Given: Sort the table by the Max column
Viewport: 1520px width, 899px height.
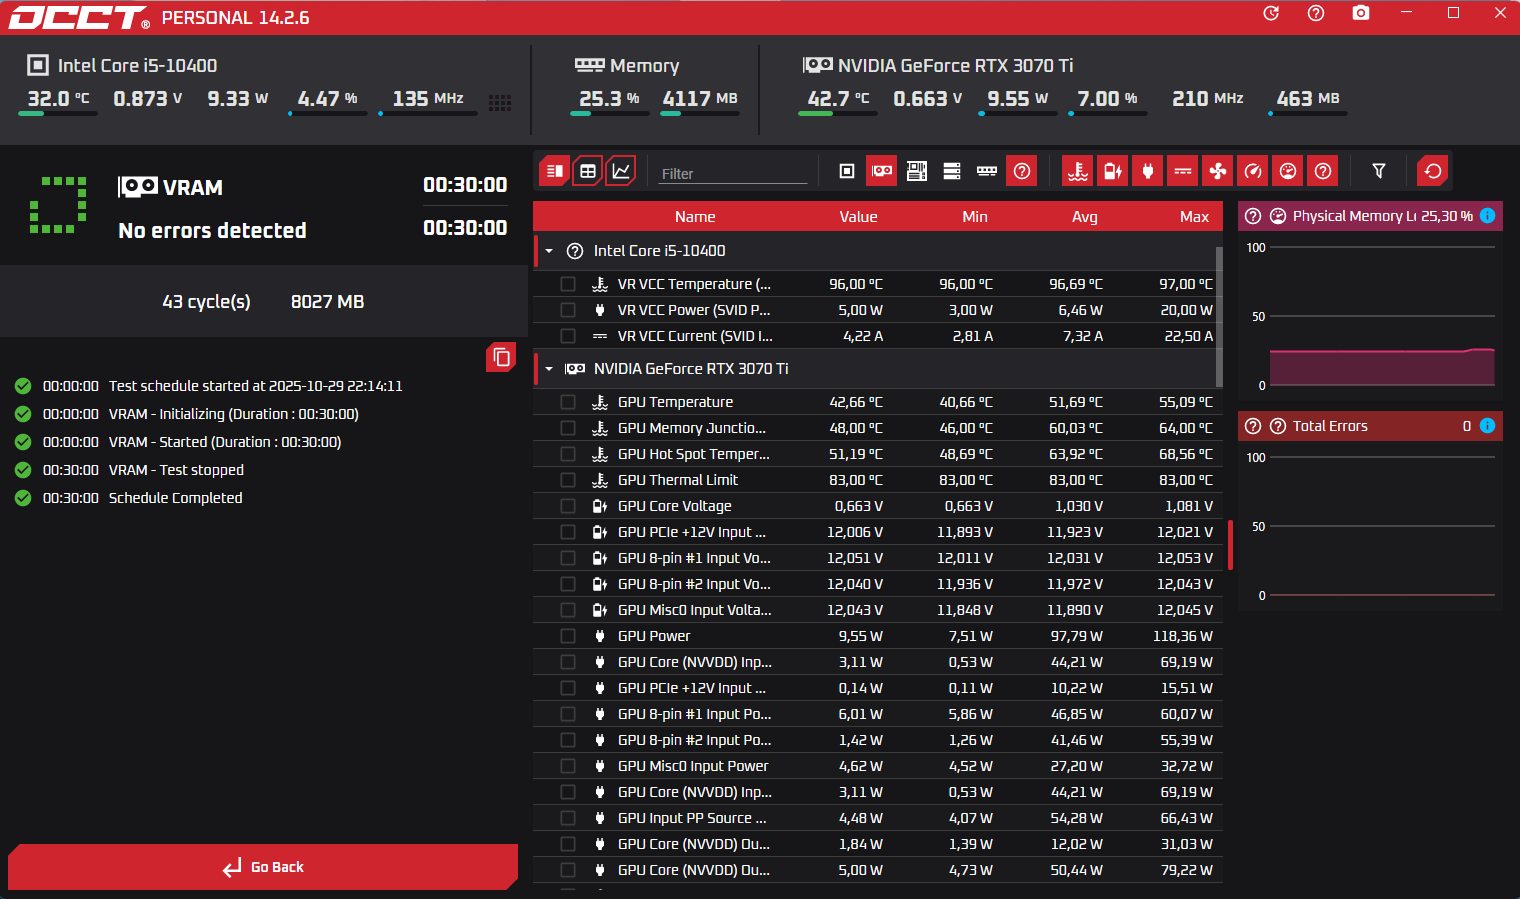Looking at the screenshot, I should point(1193,217).
